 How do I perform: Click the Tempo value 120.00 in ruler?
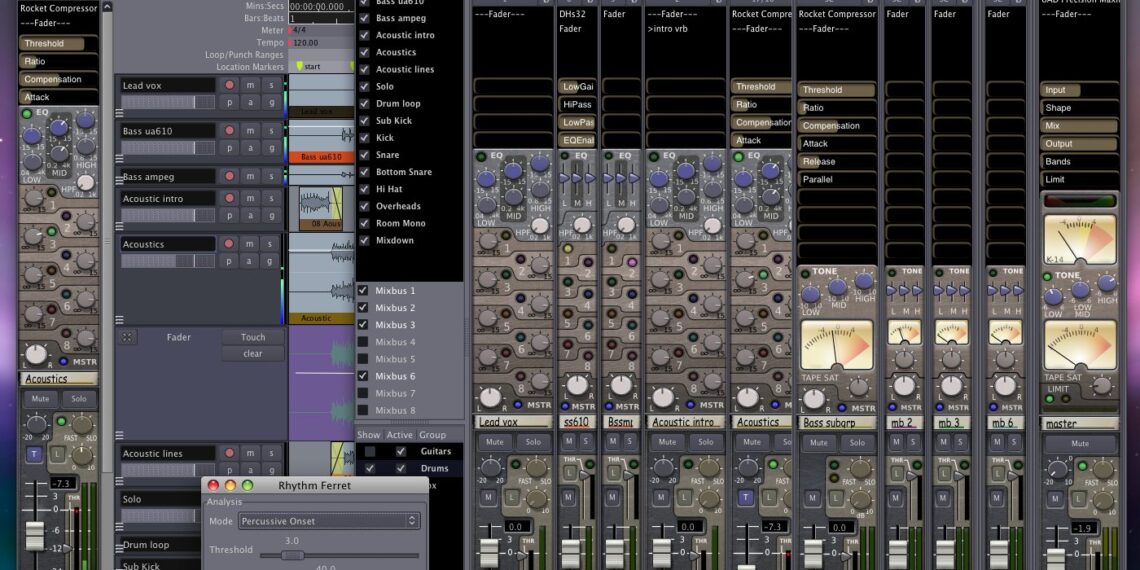[x=308, y=43]
